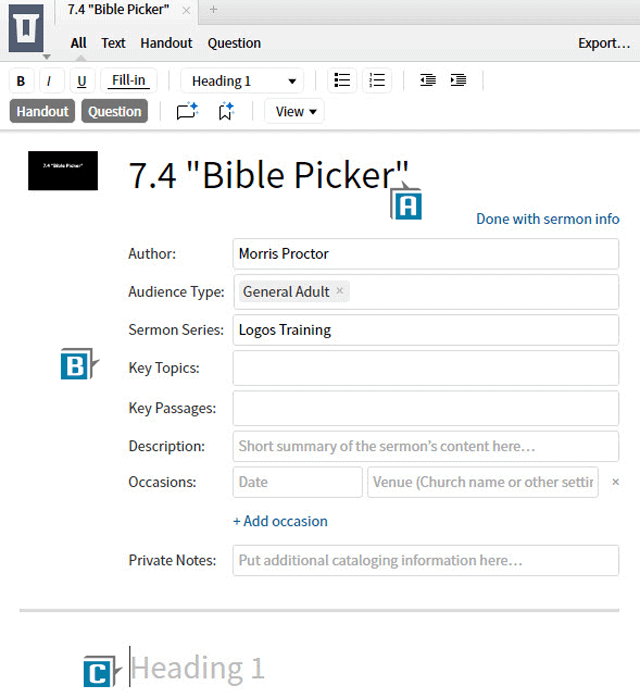
Task: Open a new tab with plus
Action: [x=213, y=9]
